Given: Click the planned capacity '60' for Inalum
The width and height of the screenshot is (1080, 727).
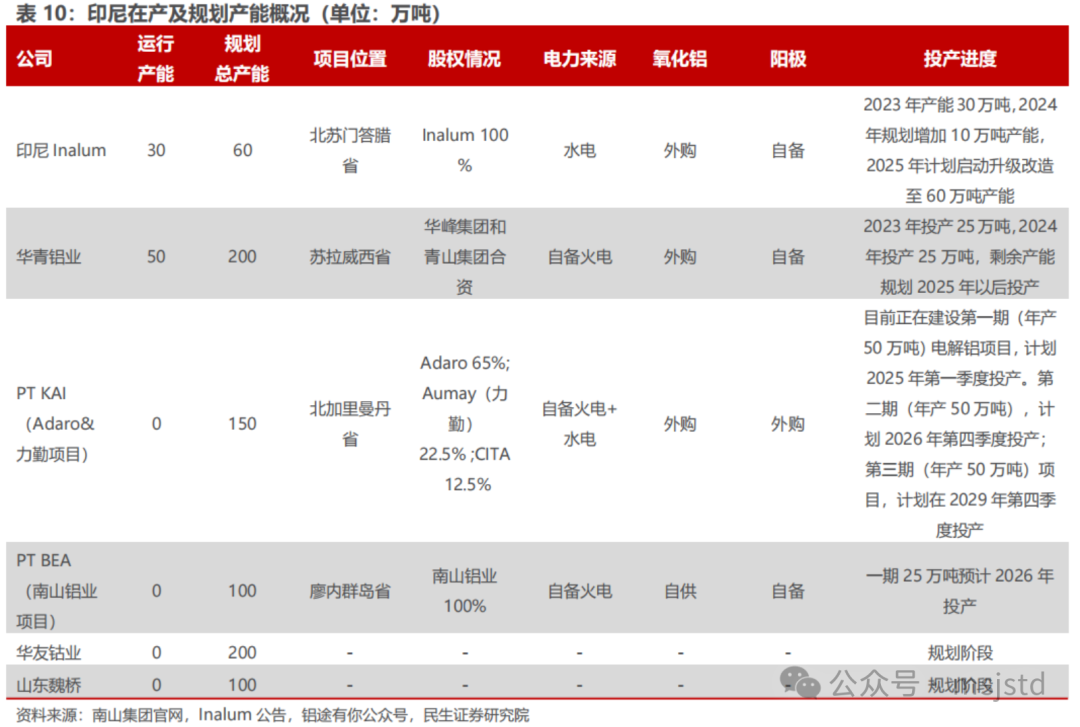Looking at the screenshot, I should pos(242,150).
